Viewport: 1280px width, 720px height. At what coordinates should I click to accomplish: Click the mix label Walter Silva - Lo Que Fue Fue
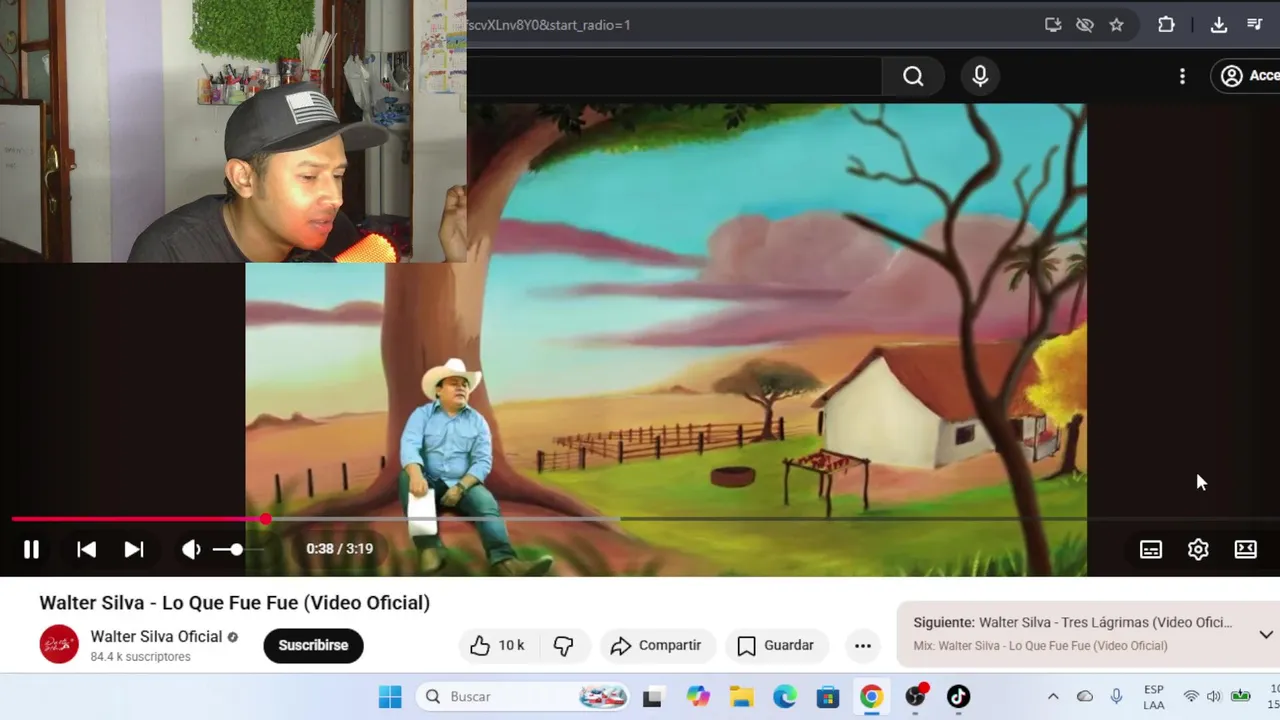click(x=1040, y=646)
